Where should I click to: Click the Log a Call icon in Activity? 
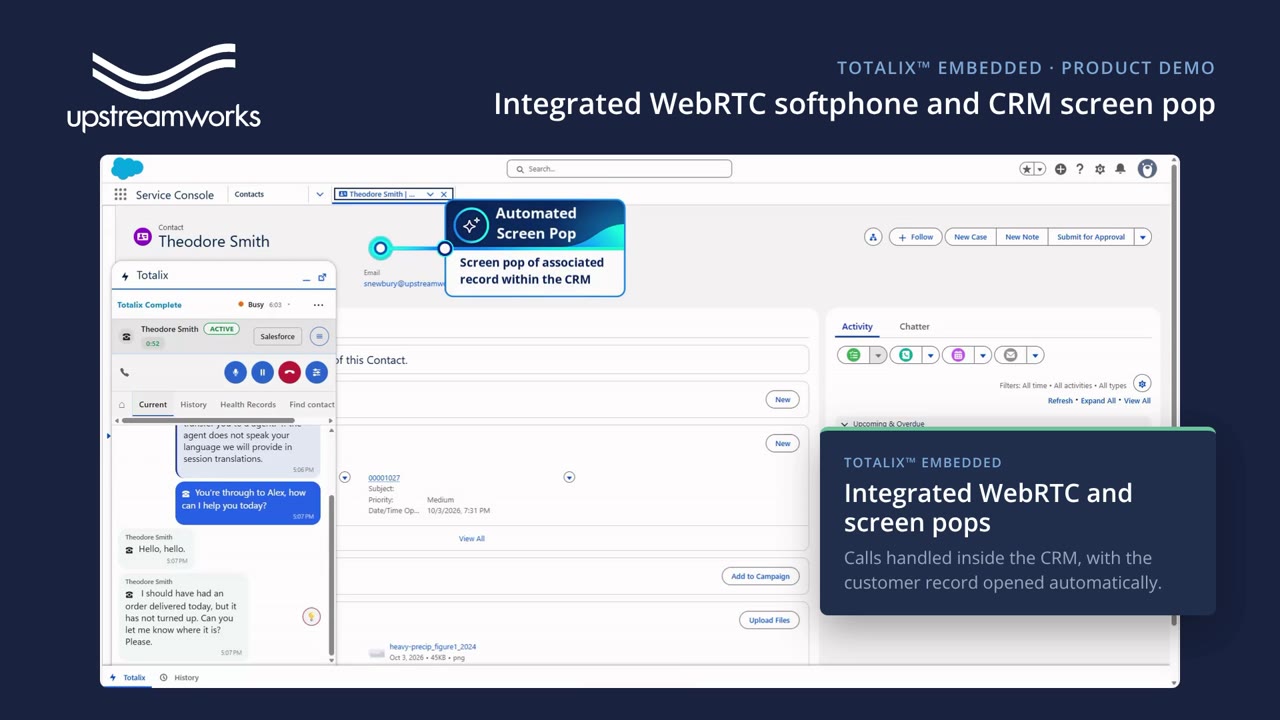[x=906, y=355]
